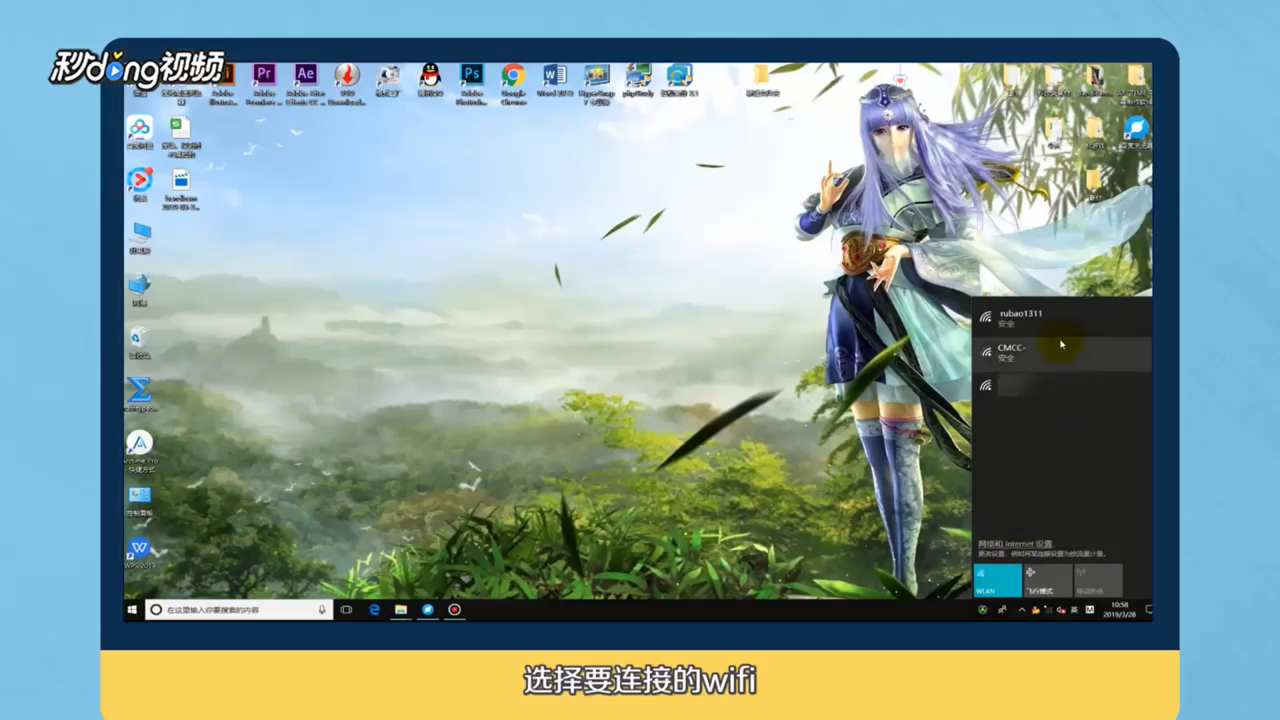Open Adobe Premiere Pro desktop shortcut
1280x720 pixels.
(x=264, y=81)
